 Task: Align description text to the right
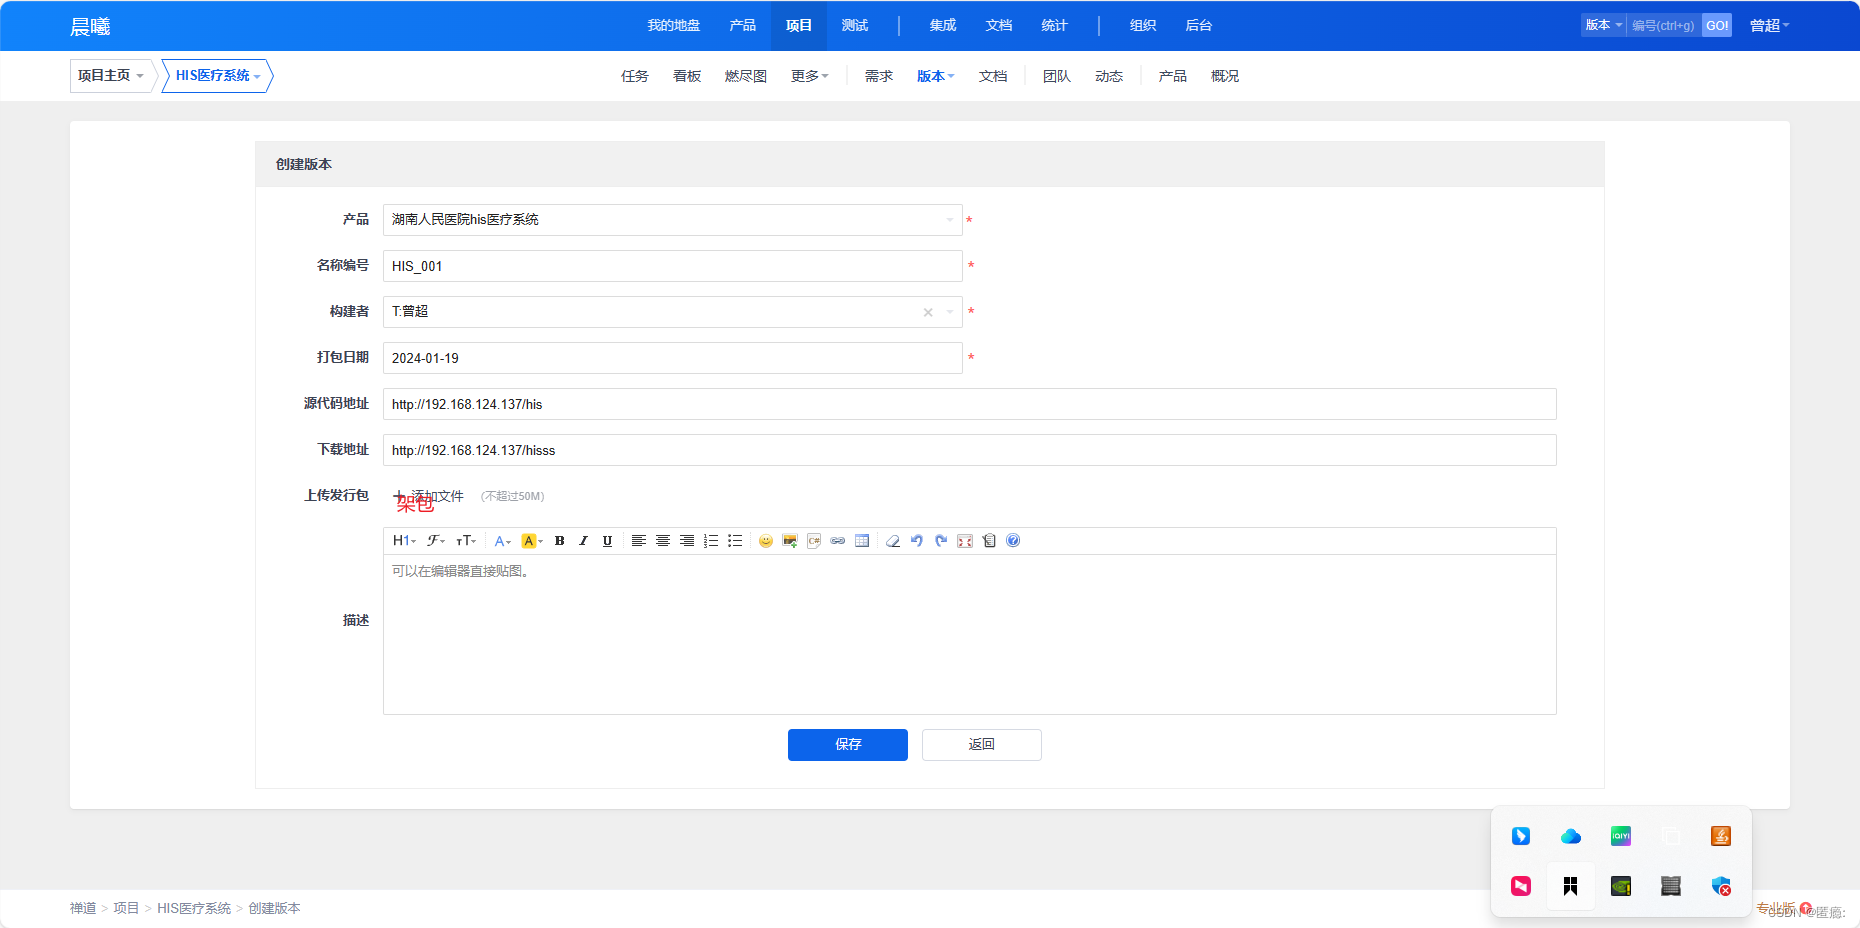coord(687,541)
